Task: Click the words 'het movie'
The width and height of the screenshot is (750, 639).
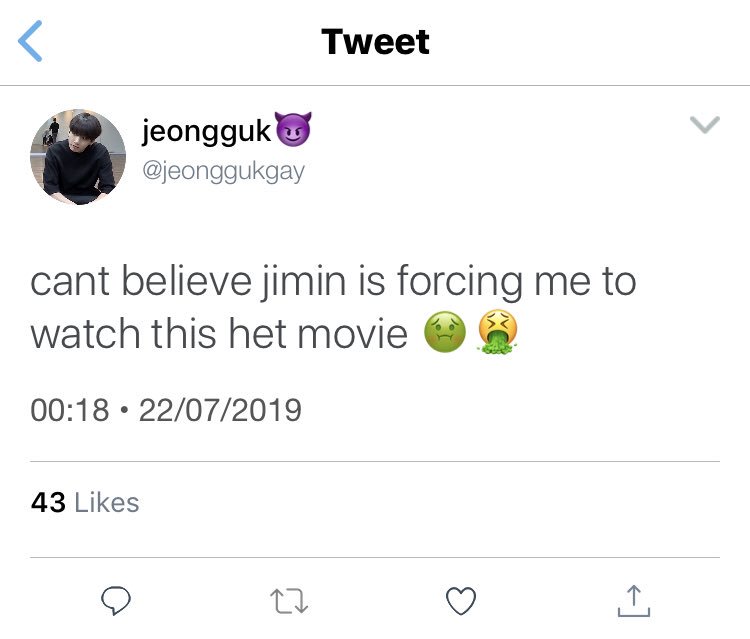Action: coord(318,333)
